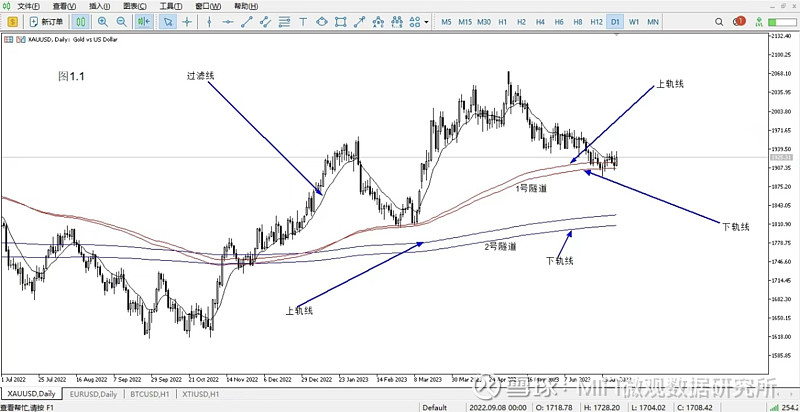The height and width of the screenshot is (412, 800).
Task: Click the chart shift triangle marker
Action: pyautogui.click(x=616, y=35)
